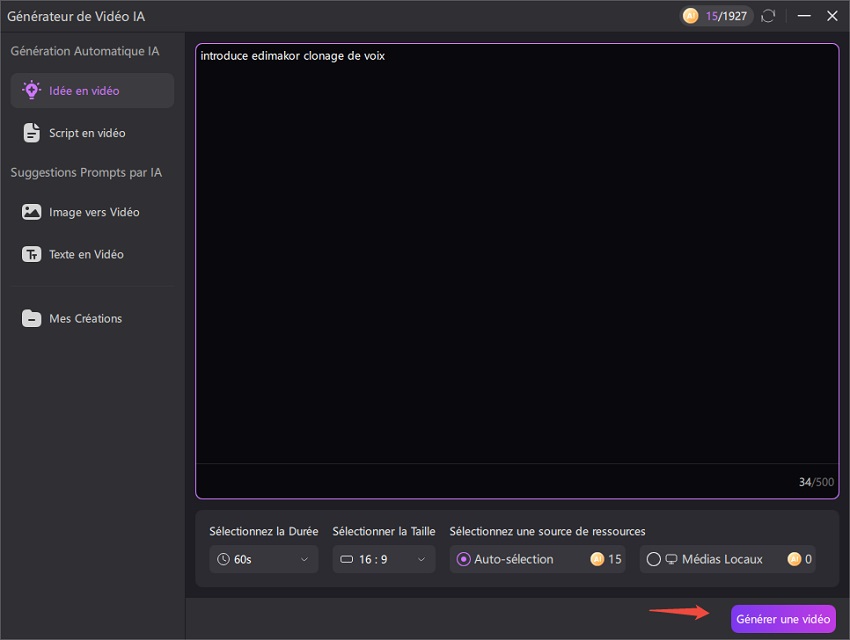Image resolution: width=850 pixels, height=640 pixels.
Task: Click the Générateur de Vidéo IA title text
Action: (x=76, y=16)
